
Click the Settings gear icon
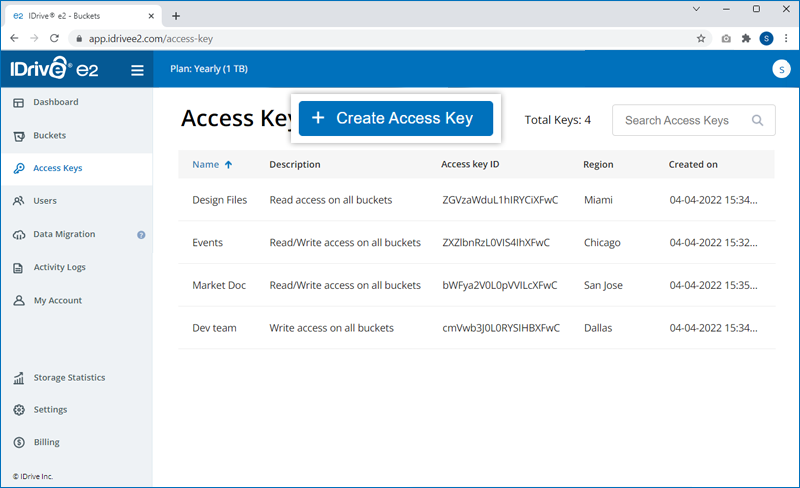(x=19, y=410)
